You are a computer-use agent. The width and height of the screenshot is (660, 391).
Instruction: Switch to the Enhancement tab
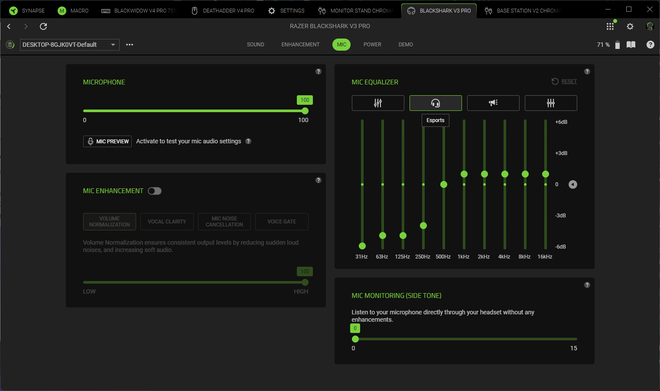pyautogui.click(x=300, y=45)
